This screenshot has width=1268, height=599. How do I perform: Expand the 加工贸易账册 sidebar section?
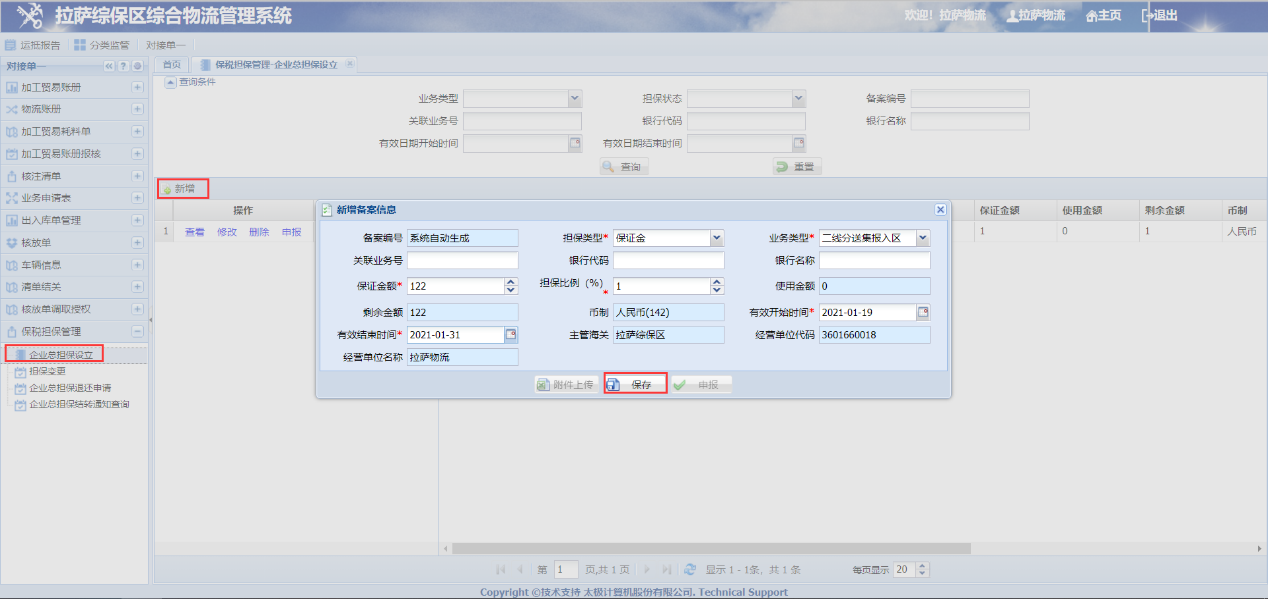point(138,87)
